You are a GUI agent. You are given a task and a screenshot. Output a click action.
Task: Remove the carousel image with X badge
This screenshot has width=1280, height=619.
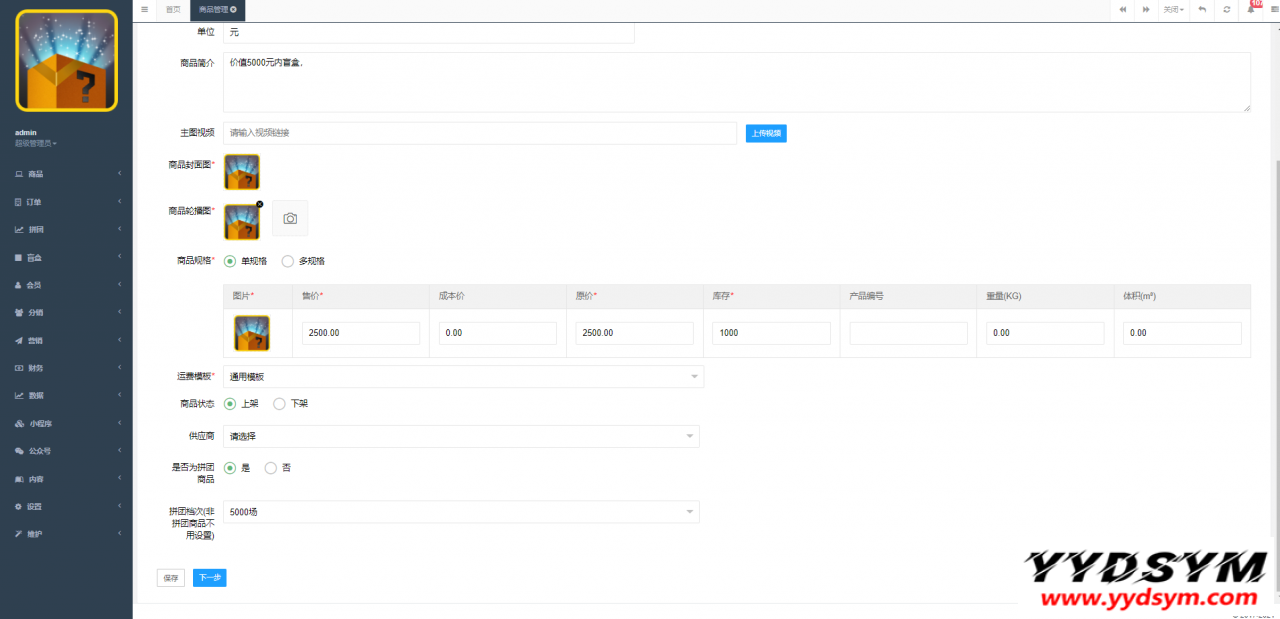click(260, 204)
